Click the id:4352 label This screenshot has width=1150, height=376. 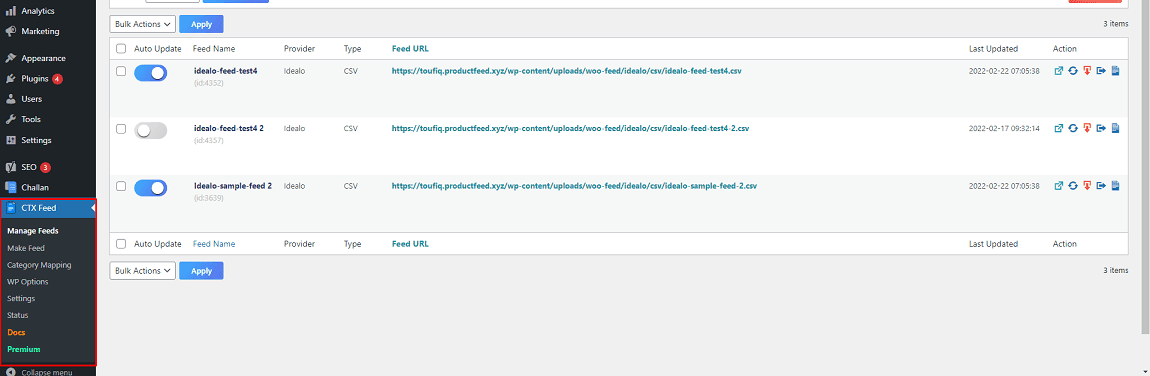pos(209,83)
